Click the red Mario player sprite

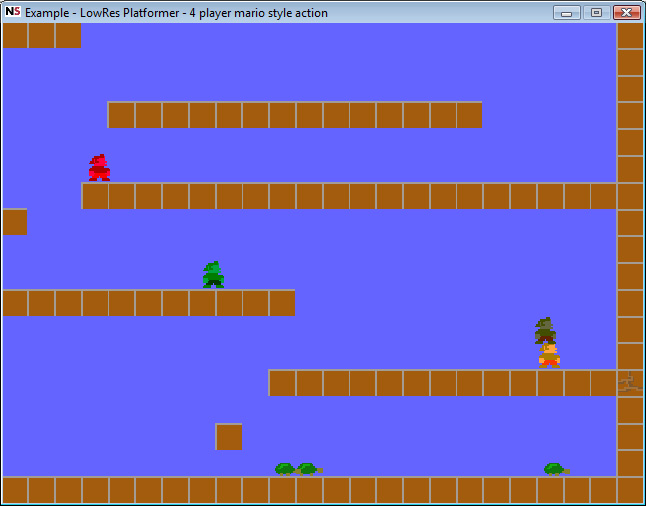point(99,168)
